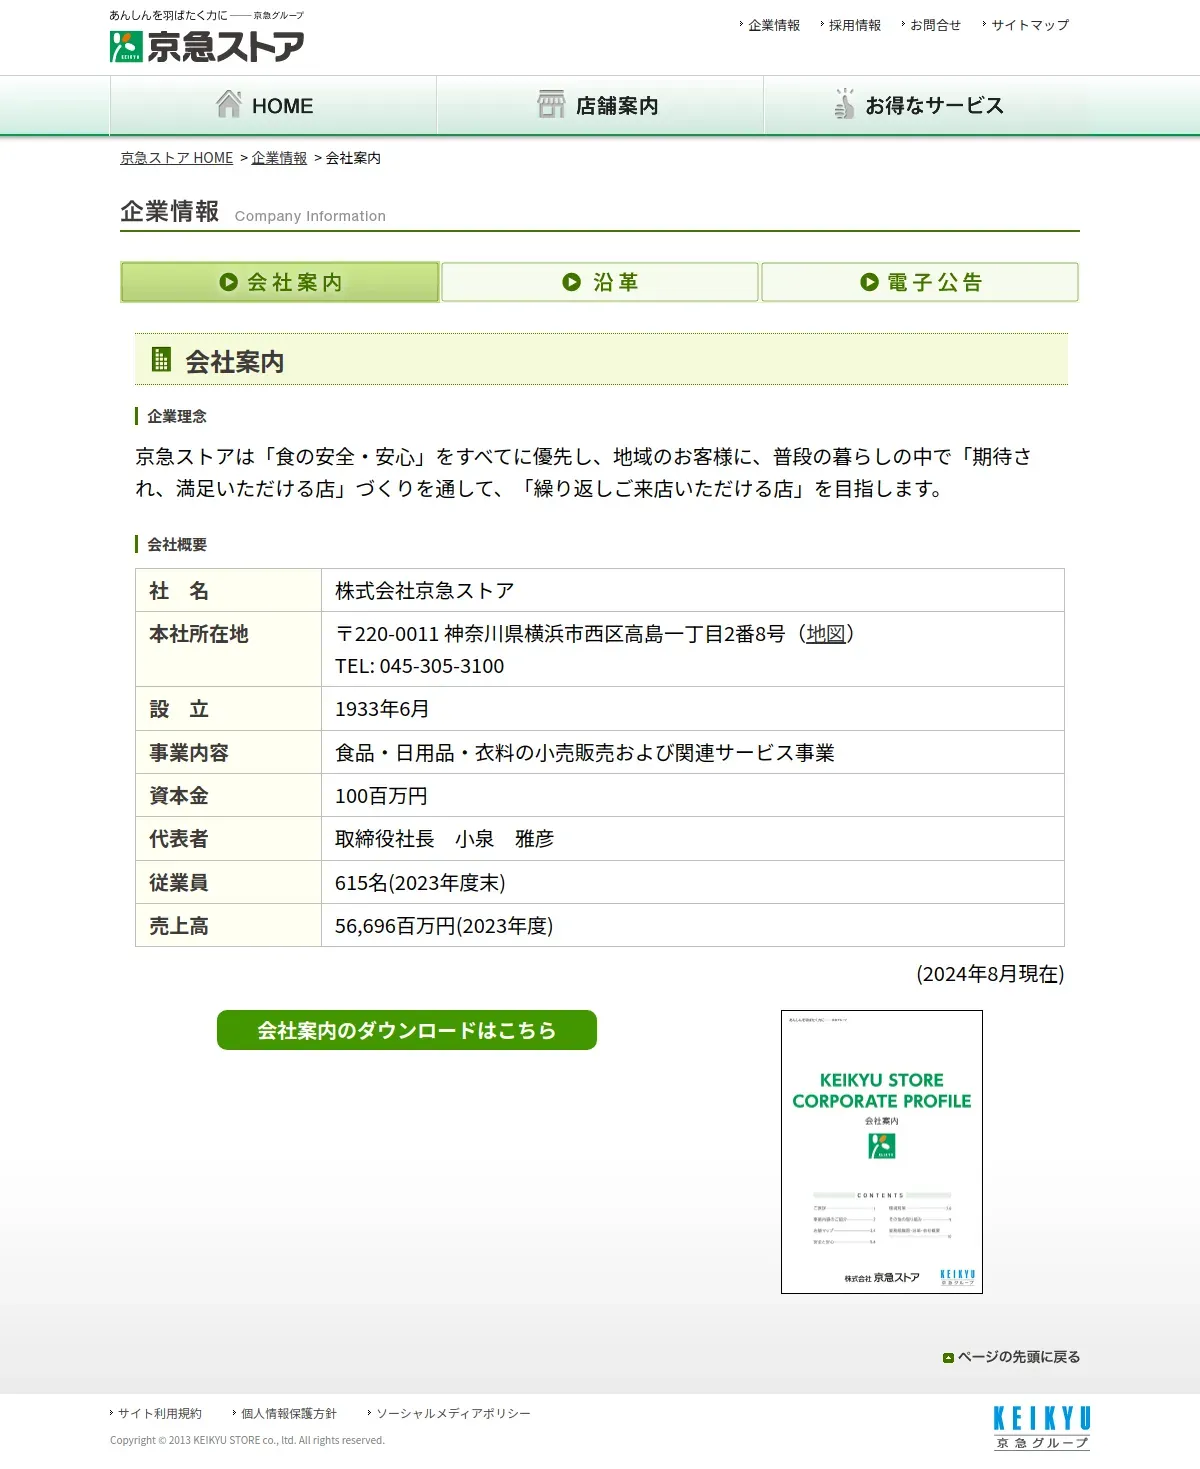Open サイト利用規約 footer link

point(160,1413)
